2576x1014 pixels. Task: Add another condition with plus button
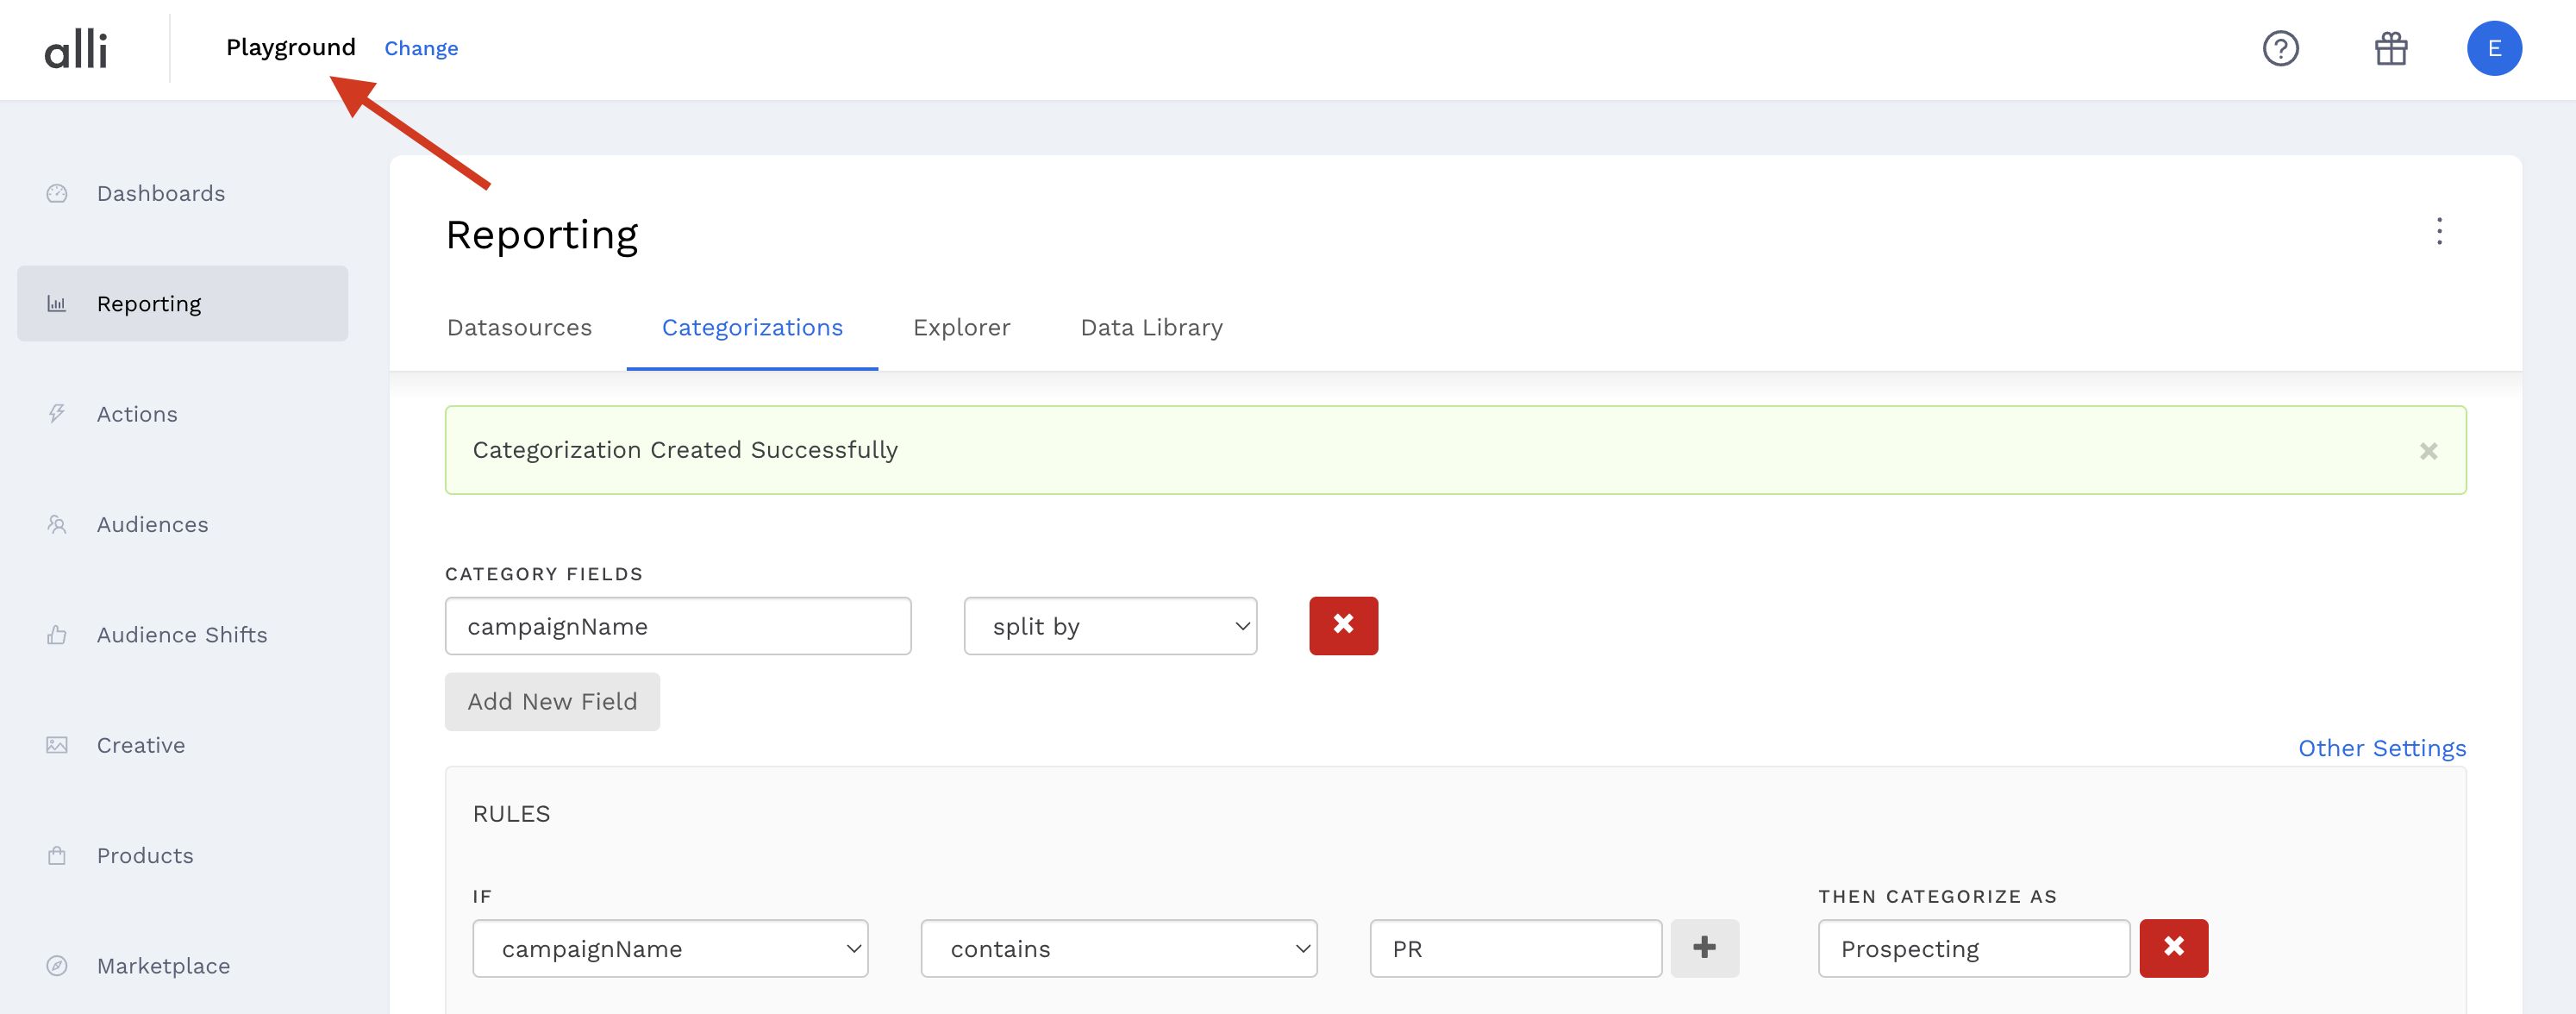click(1704, 947)
